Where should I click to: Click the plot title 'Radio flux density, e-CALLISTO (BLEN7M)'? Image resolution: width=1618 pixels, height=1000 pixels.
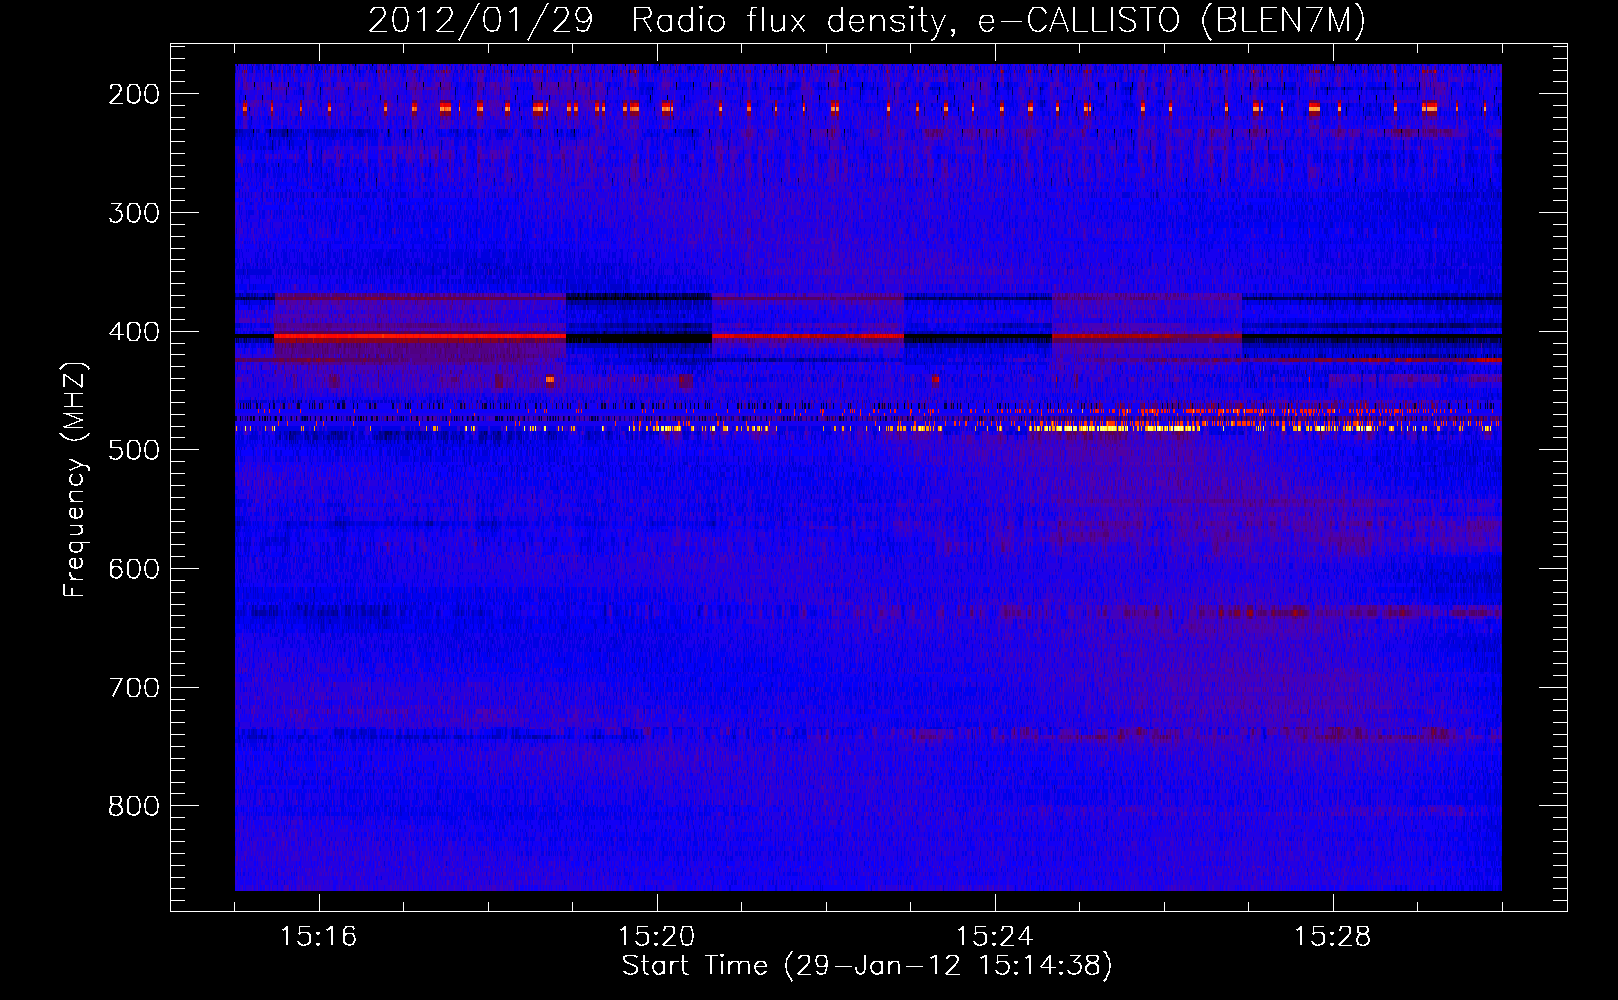pyautogui.click(x=998, y=21)
